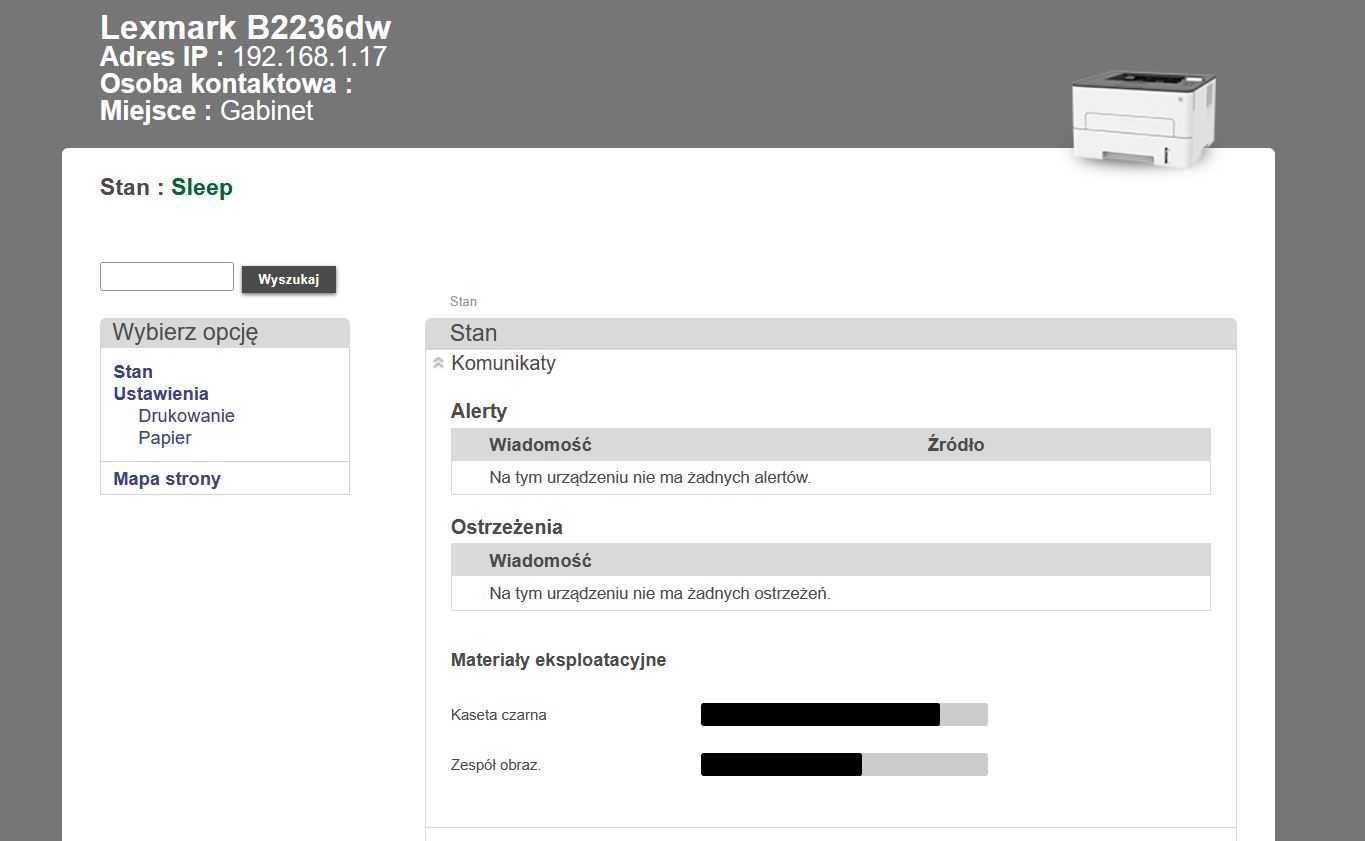Collapse the Komunikaty section chevron
The height and width of the screenshot is (841, 1365).
(x=438, y=364)
